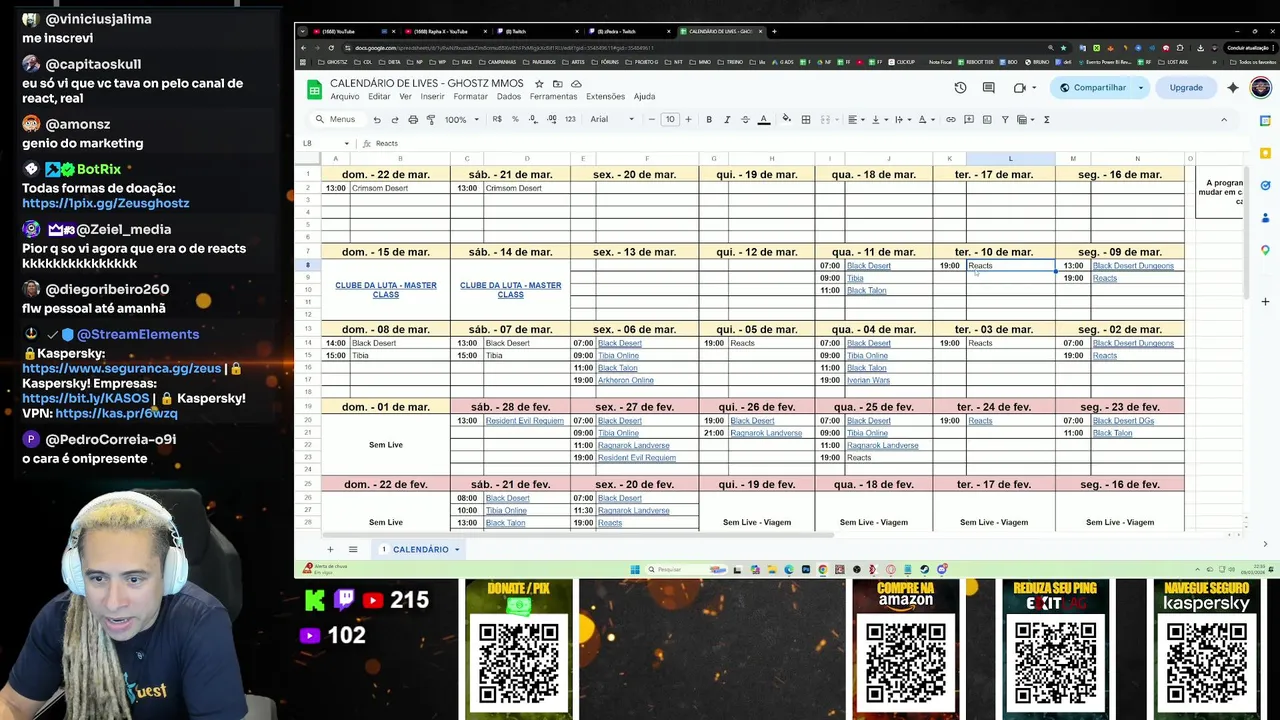1280x720 pixels.
Task: Click the cloud document status icon
Action: click(x=576, y=84)
